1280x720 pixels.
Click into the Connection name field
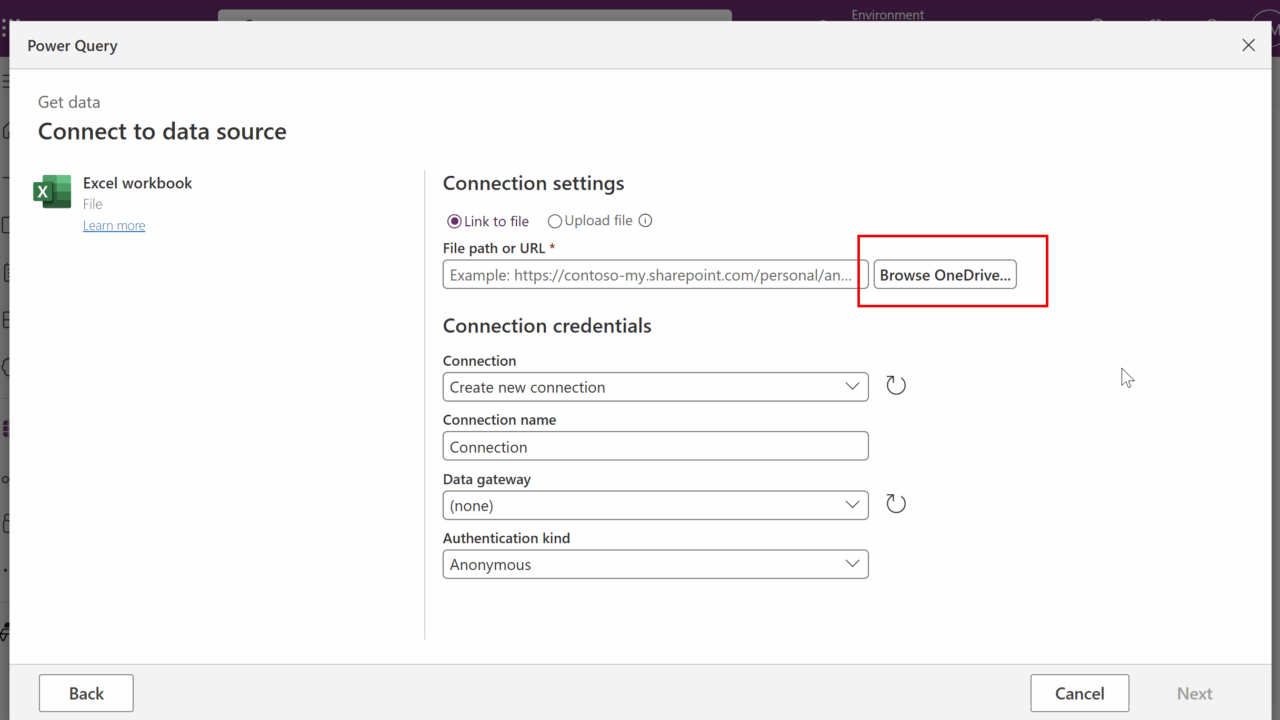tap(655, 446)
